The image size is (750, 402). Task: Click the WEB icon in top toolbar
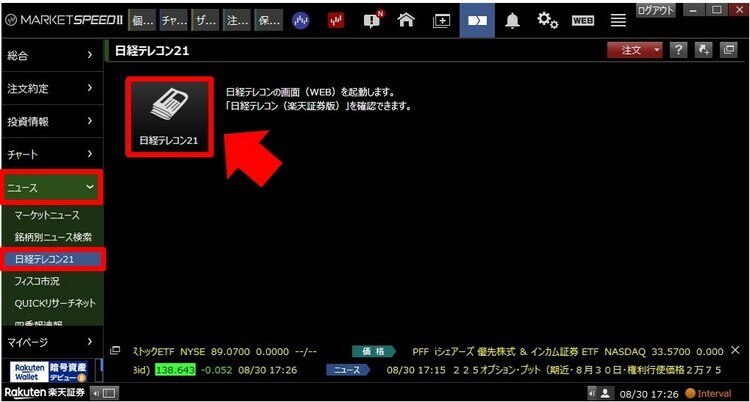pos(583,21)
